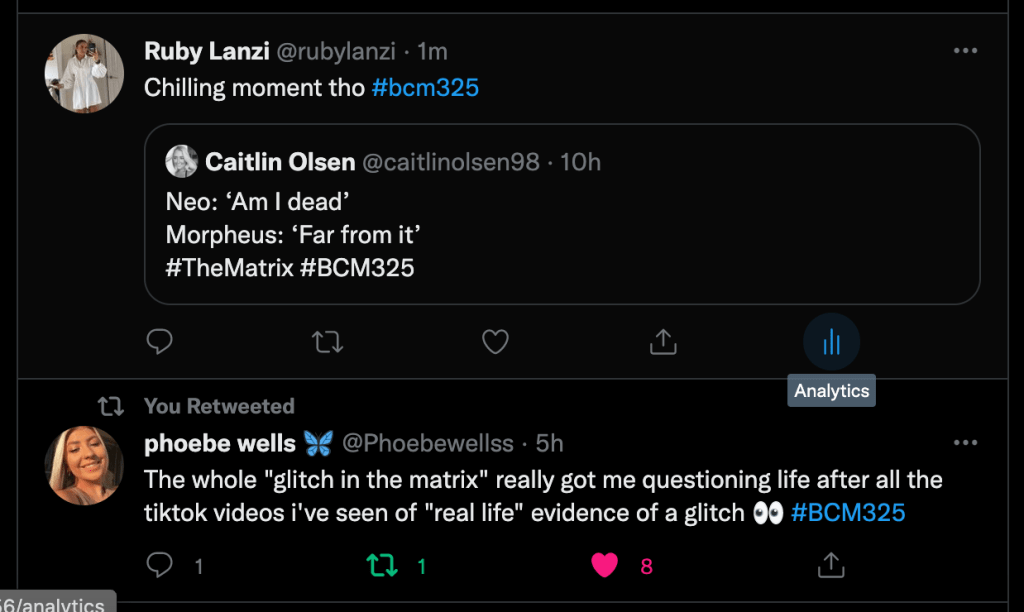Open more options for Ruby Lanzi's tweet

coord(965,51)
